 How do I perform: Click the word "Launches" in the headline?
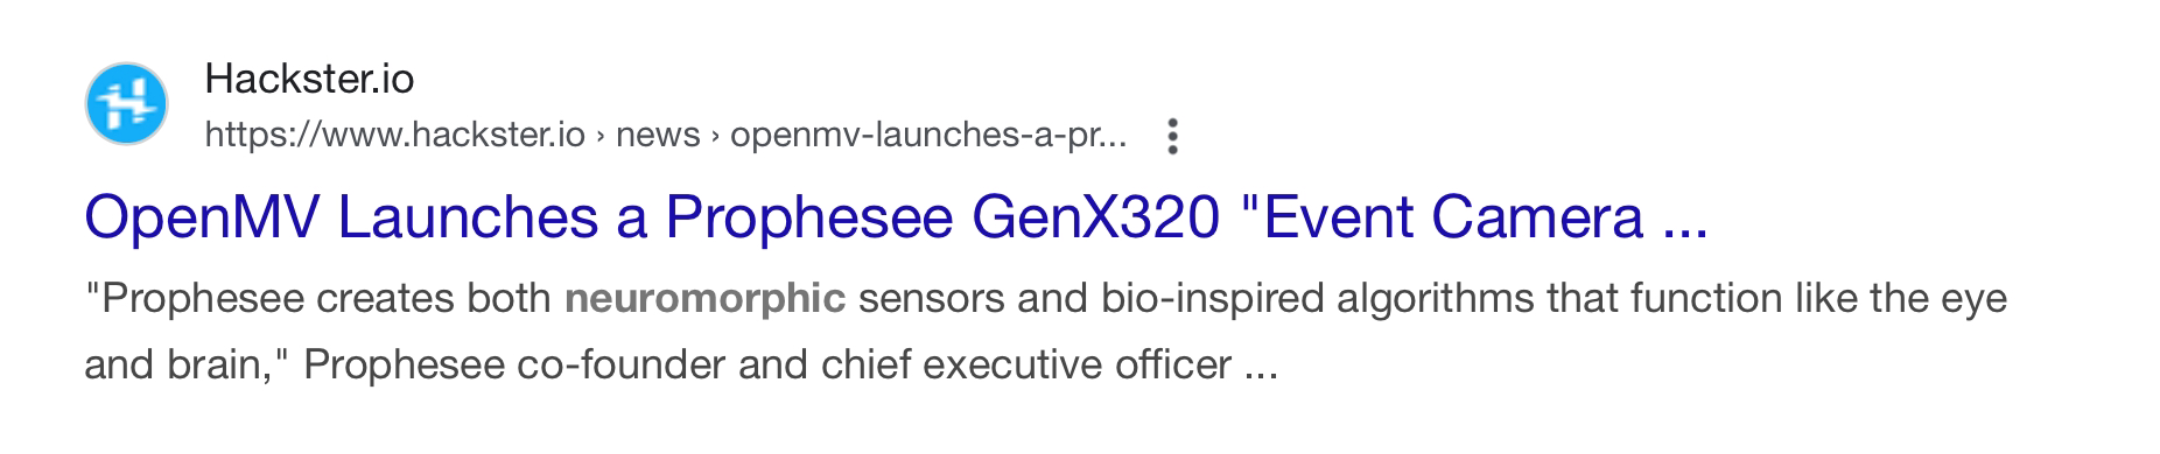(x=468, y=217)
